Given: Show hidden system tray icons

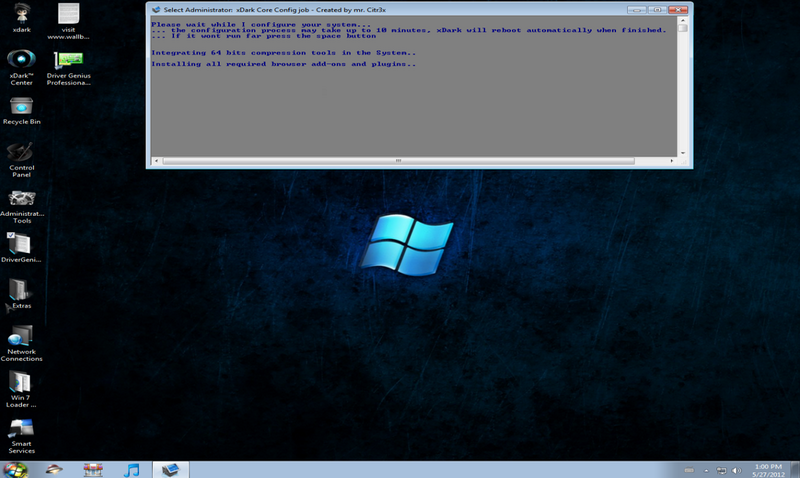Looking at the screenshot, I should coord(707,470).
